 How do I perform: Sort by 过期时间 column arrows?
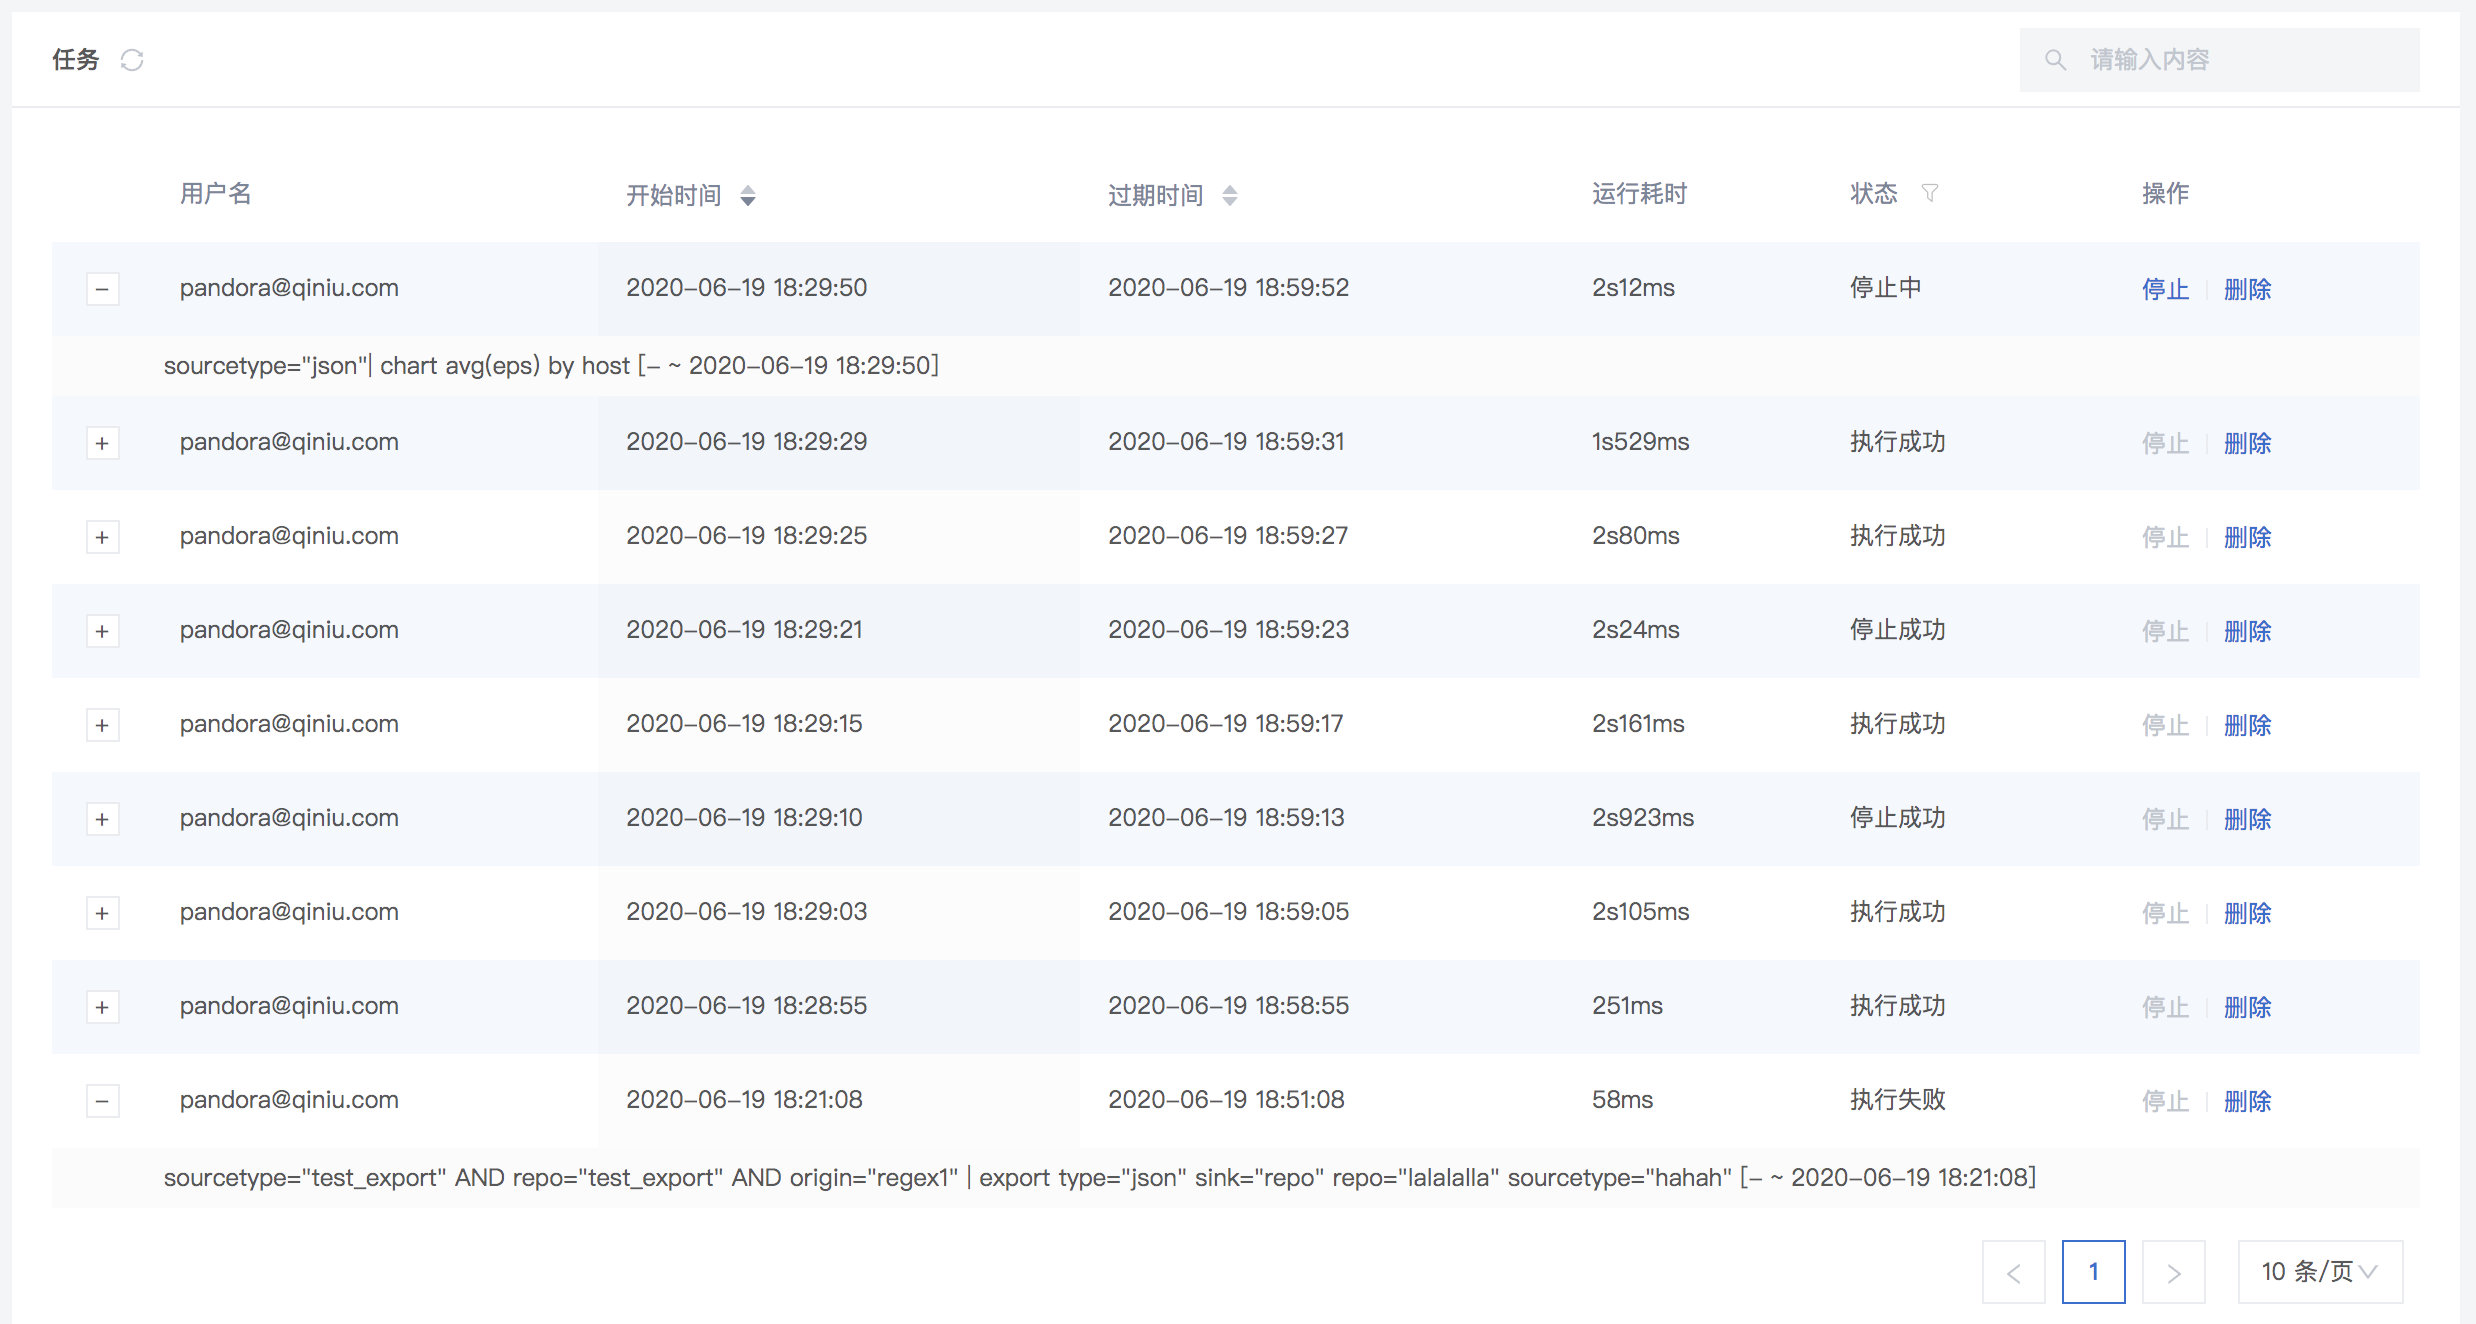1230,195
